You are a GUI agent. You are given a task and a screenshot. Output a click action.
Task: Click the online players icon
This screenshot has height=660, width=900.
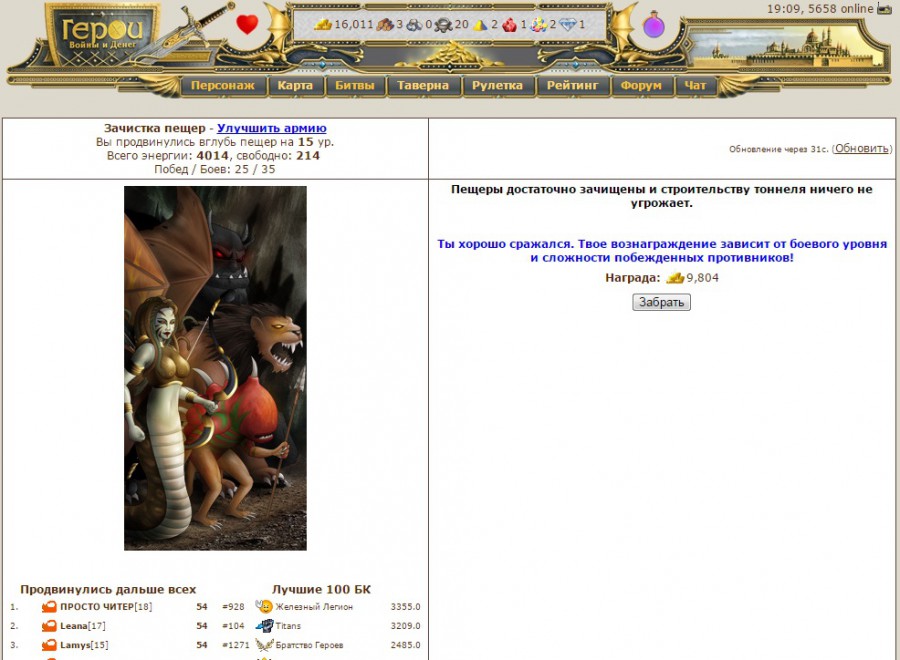point(884,9)
